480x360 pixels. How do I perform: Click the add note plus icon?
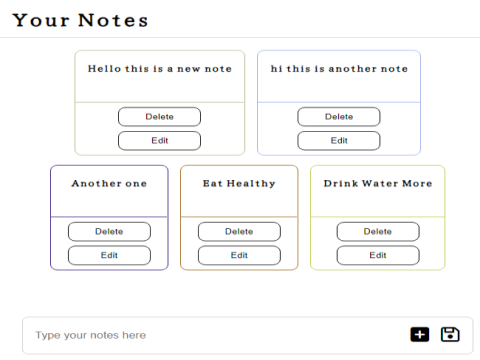(420, 334)
